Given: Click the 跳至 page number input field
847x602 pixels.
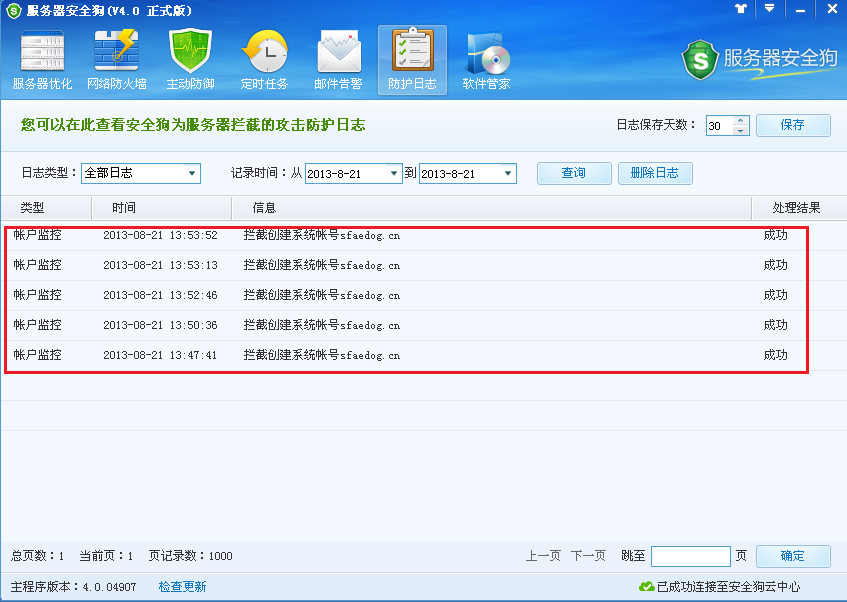Looking at the screenshot, I should point(691,556).
